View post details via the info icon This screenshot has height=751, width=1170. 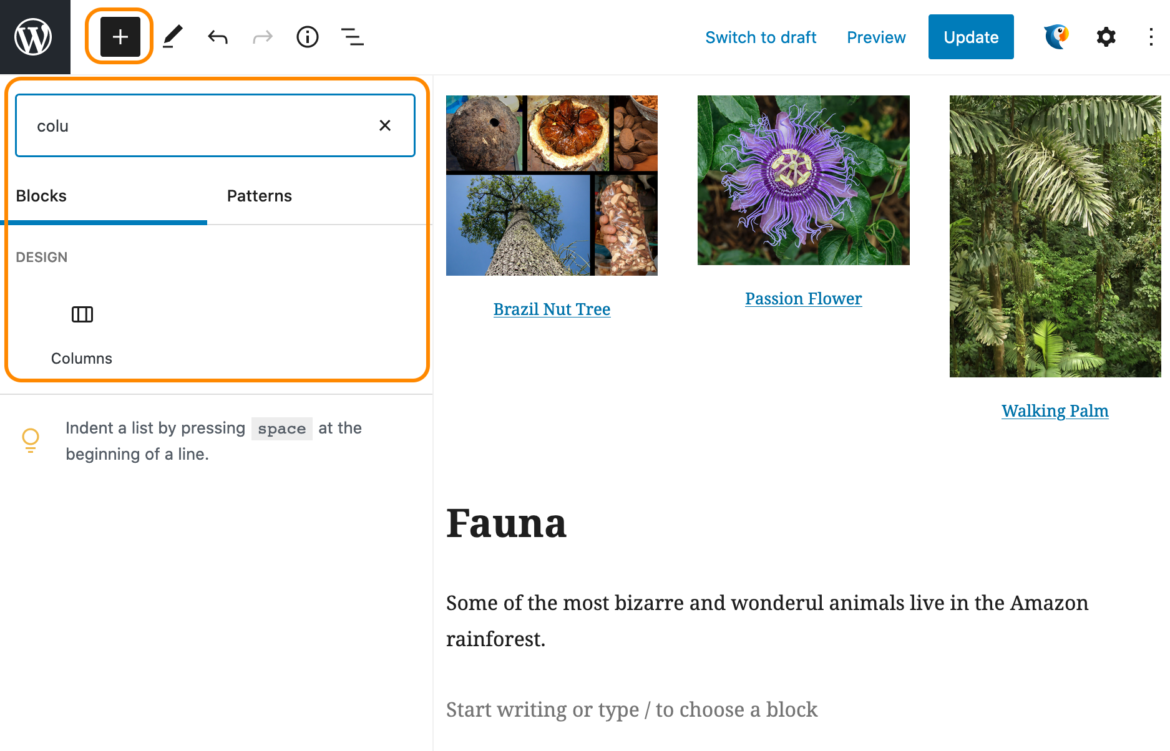pyautogui.click(x=307, y=37)
